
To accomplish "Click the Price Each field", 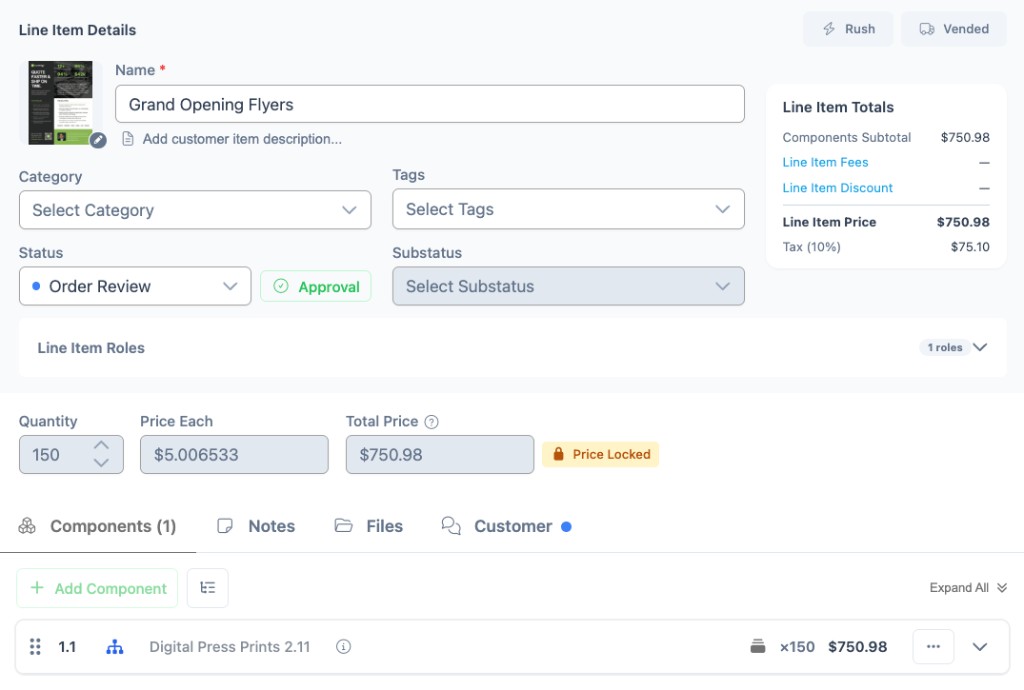I will tap(234, 454).
